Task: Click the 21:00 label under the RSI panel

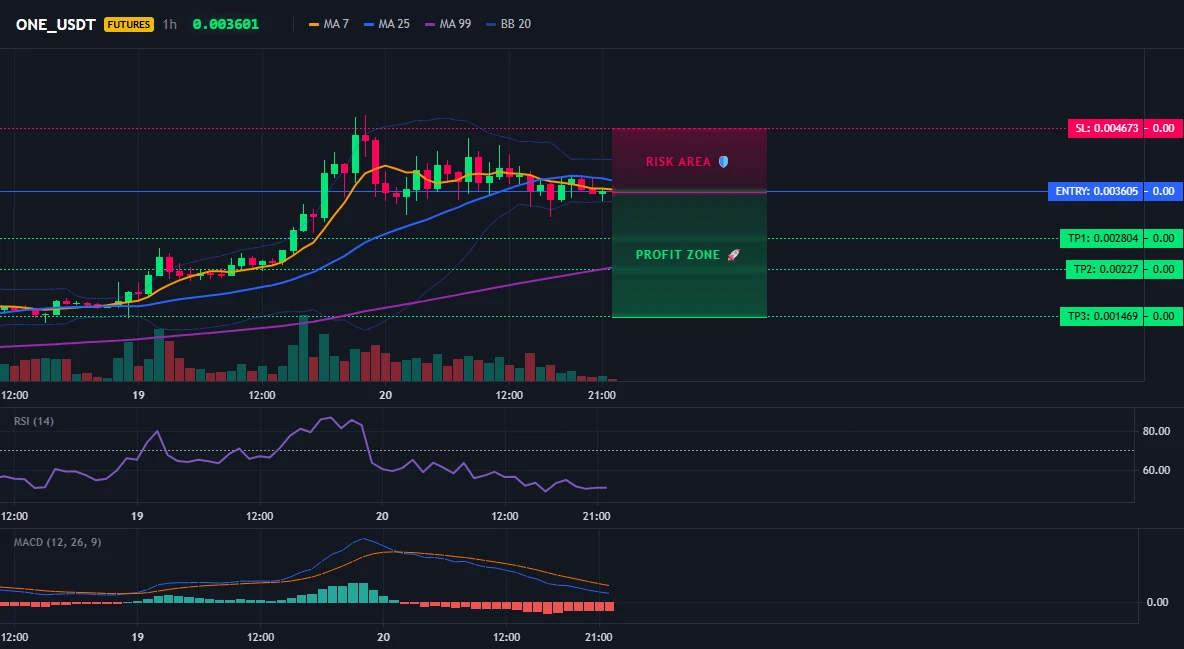Action: coord(597,516)
